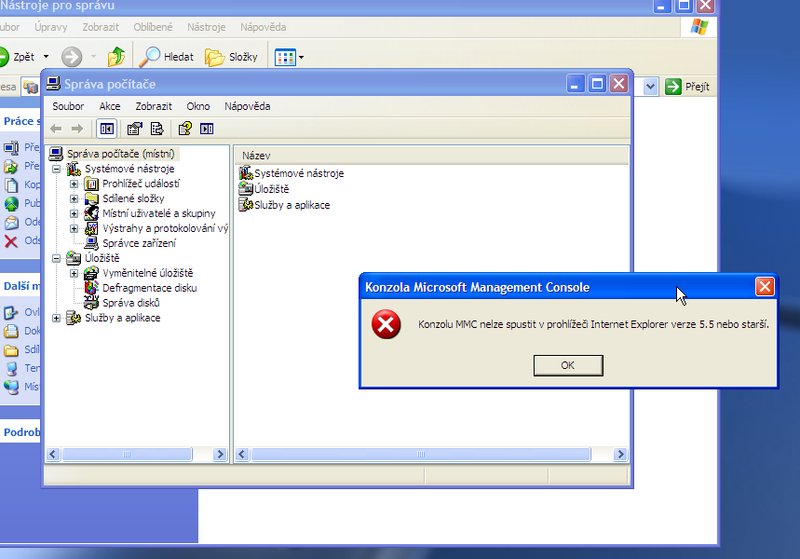This screenshot has width=800, height=559.
Task: Click the show/hide action pane toolbar icon
Action: click(207, 129)
